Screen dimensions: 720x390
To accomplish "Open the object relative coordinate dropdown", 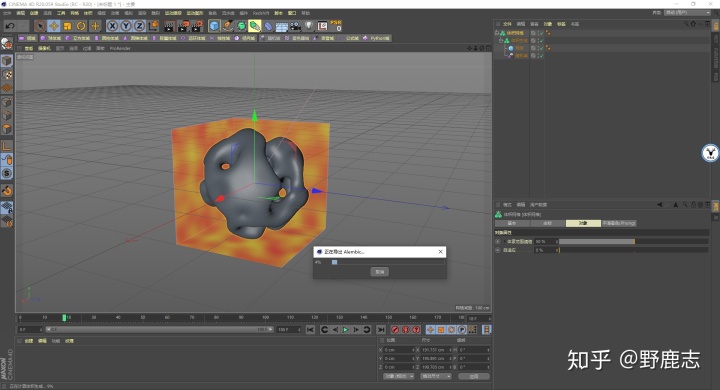I will point(398,376).
